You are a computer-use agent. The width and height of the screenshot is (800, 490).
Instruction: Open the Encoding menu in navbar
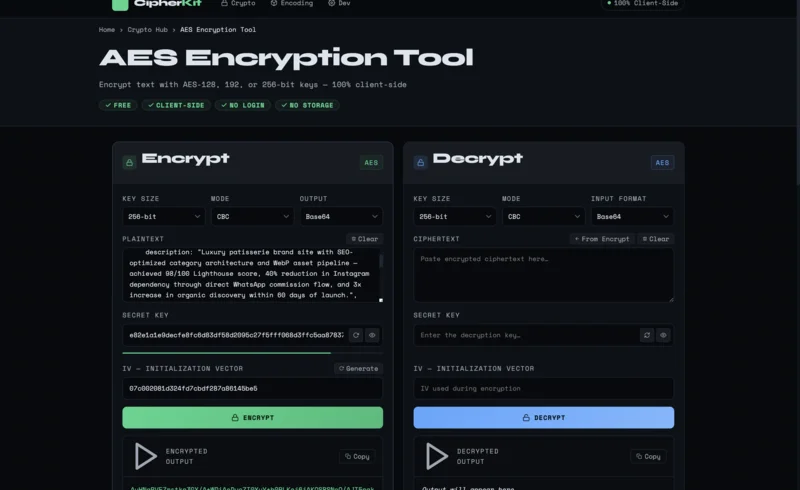pyautogui.click(x=292, y=4)
